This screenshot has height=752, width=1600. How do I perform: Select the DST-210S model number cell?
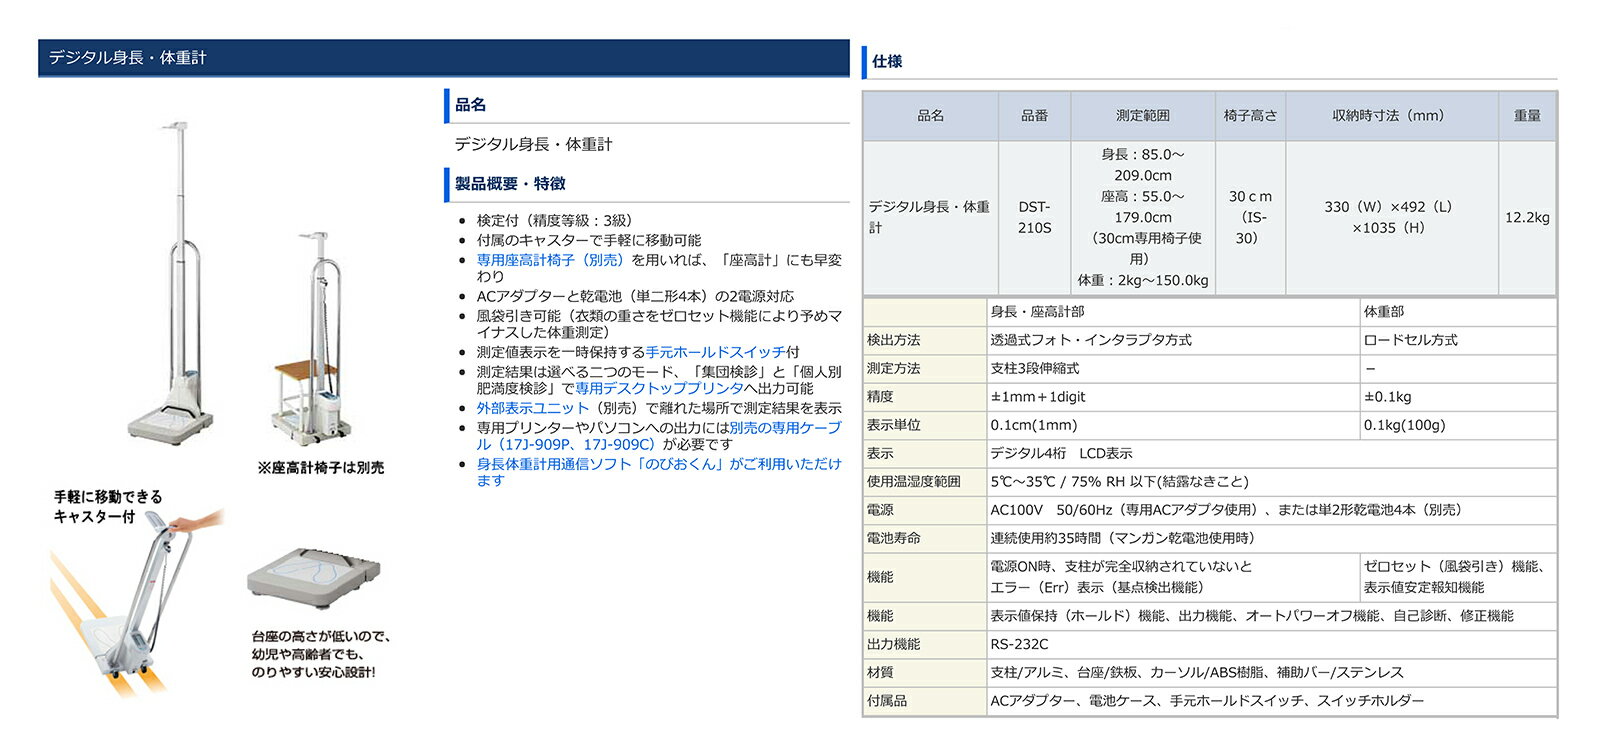pos(1034,217)
